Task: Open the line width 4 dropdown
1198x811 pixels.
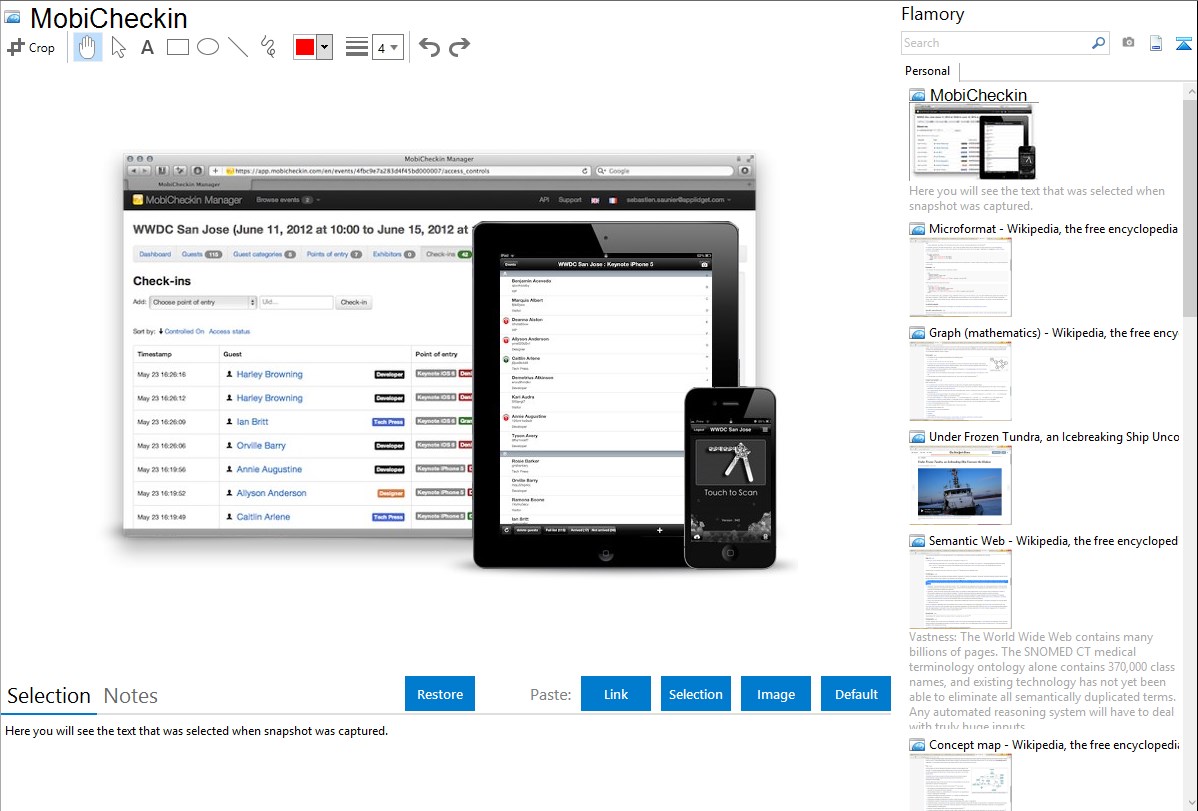Action: click(x=387, y=48)
